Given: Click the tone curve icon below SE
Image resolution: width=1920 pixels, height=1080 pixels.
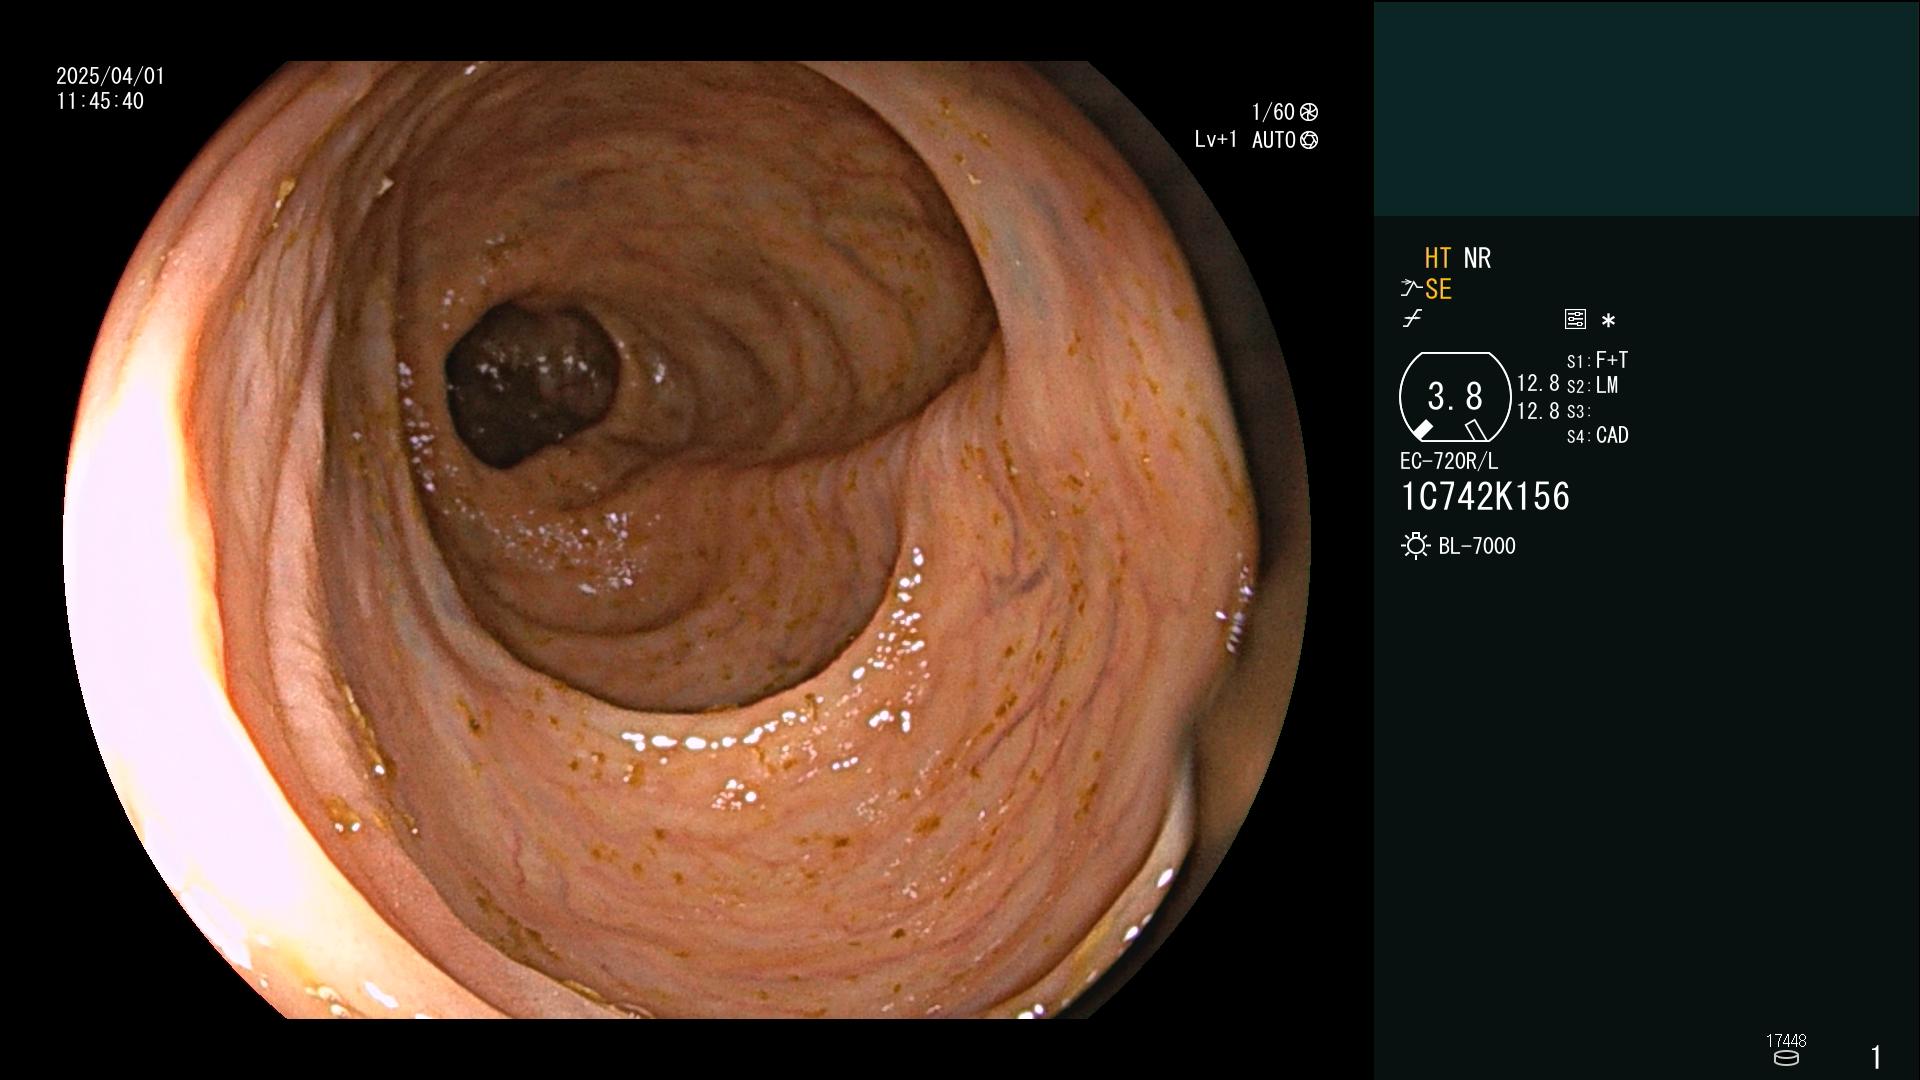Looking at the screenshot, I should pos(1412,319).
